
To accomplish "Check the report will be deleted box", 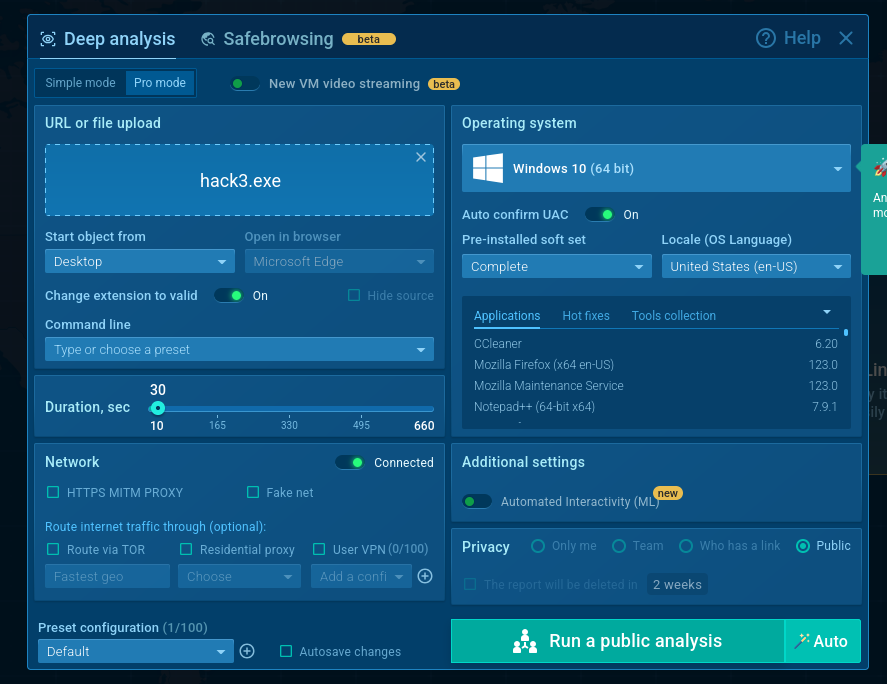I will (x=470, y=584).
